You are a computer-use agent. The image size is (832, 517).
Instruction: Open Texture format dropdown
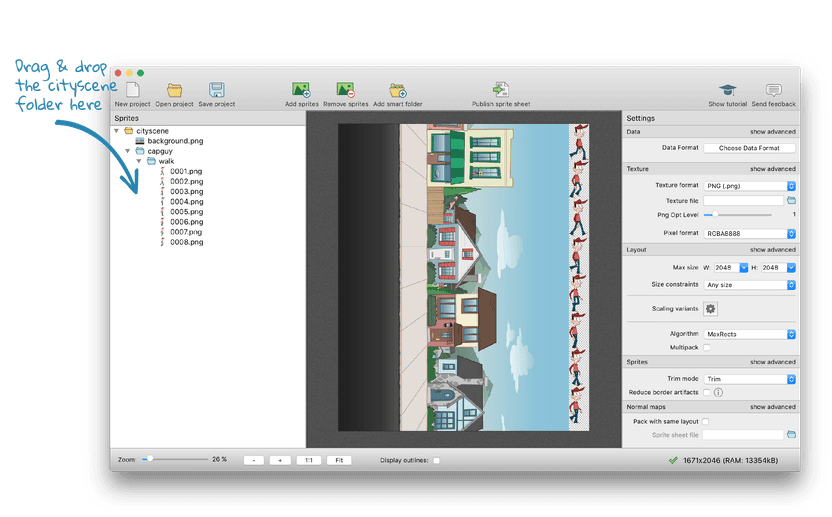click(750, 186)
